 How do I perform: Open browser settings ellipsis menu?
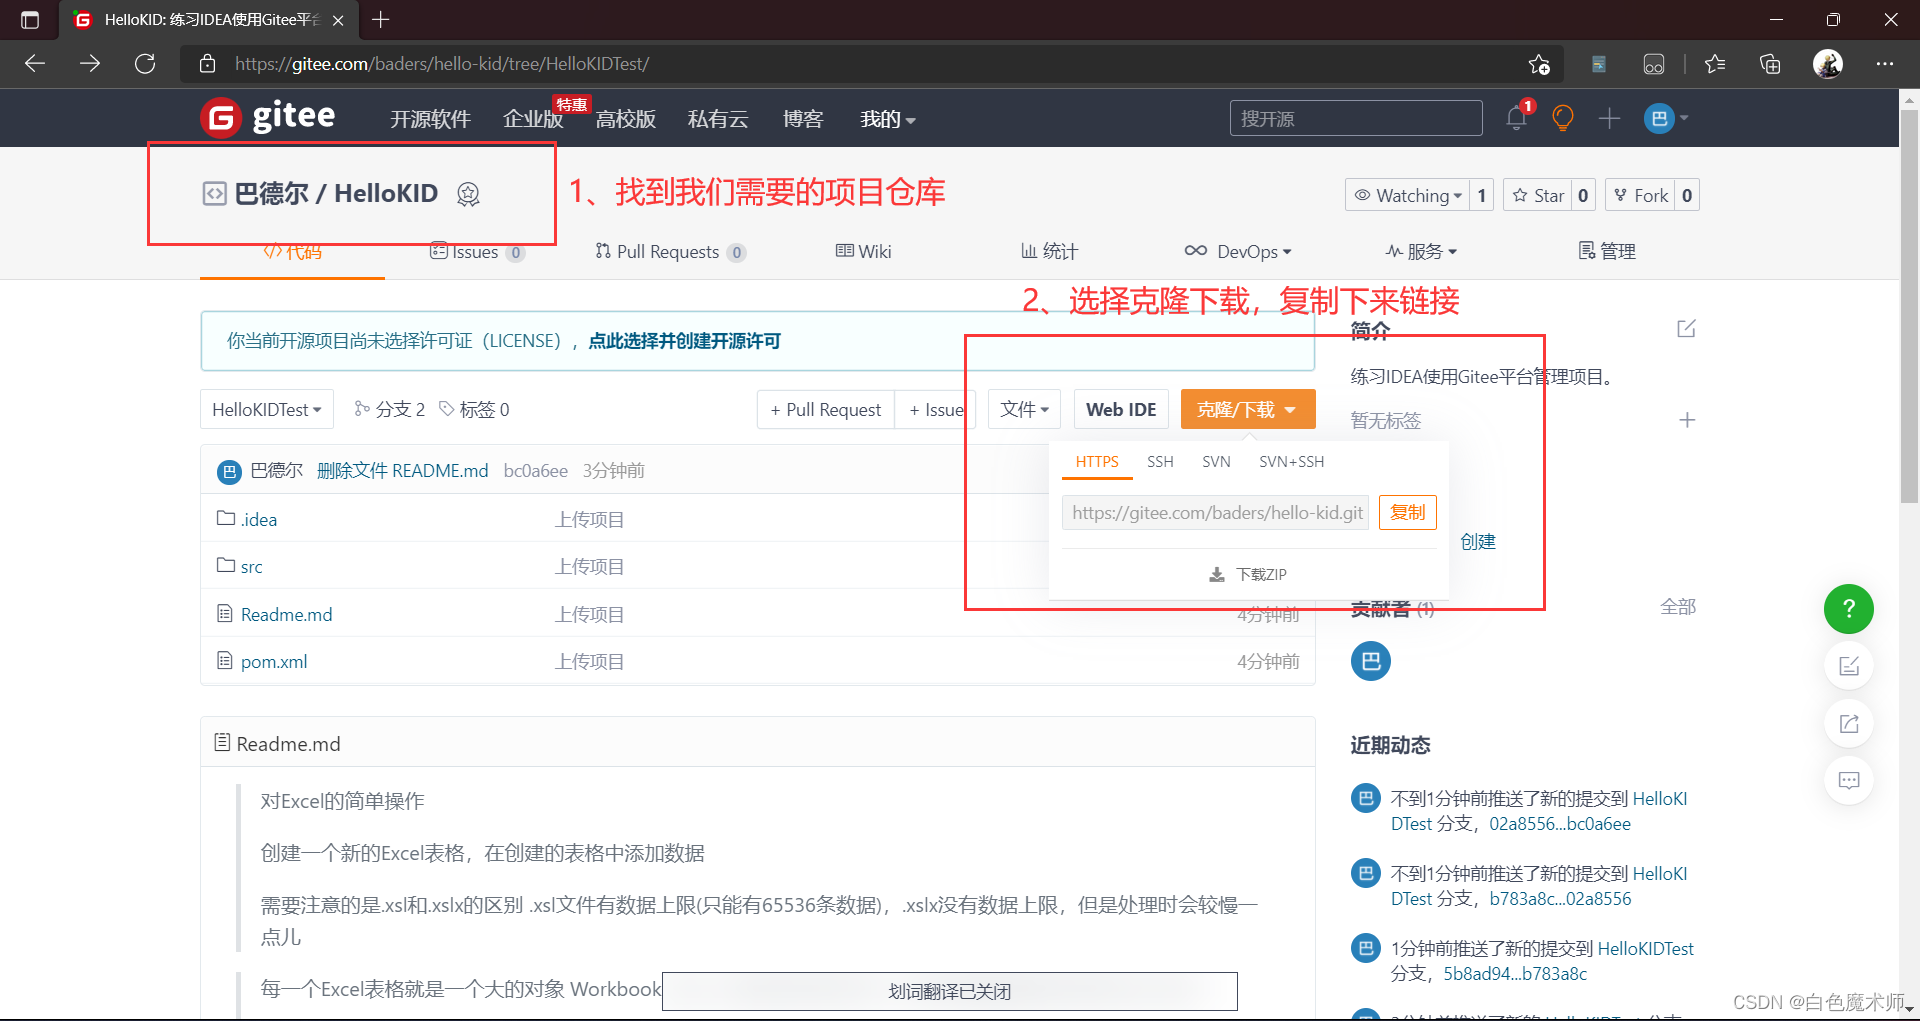coord(1885,64)
